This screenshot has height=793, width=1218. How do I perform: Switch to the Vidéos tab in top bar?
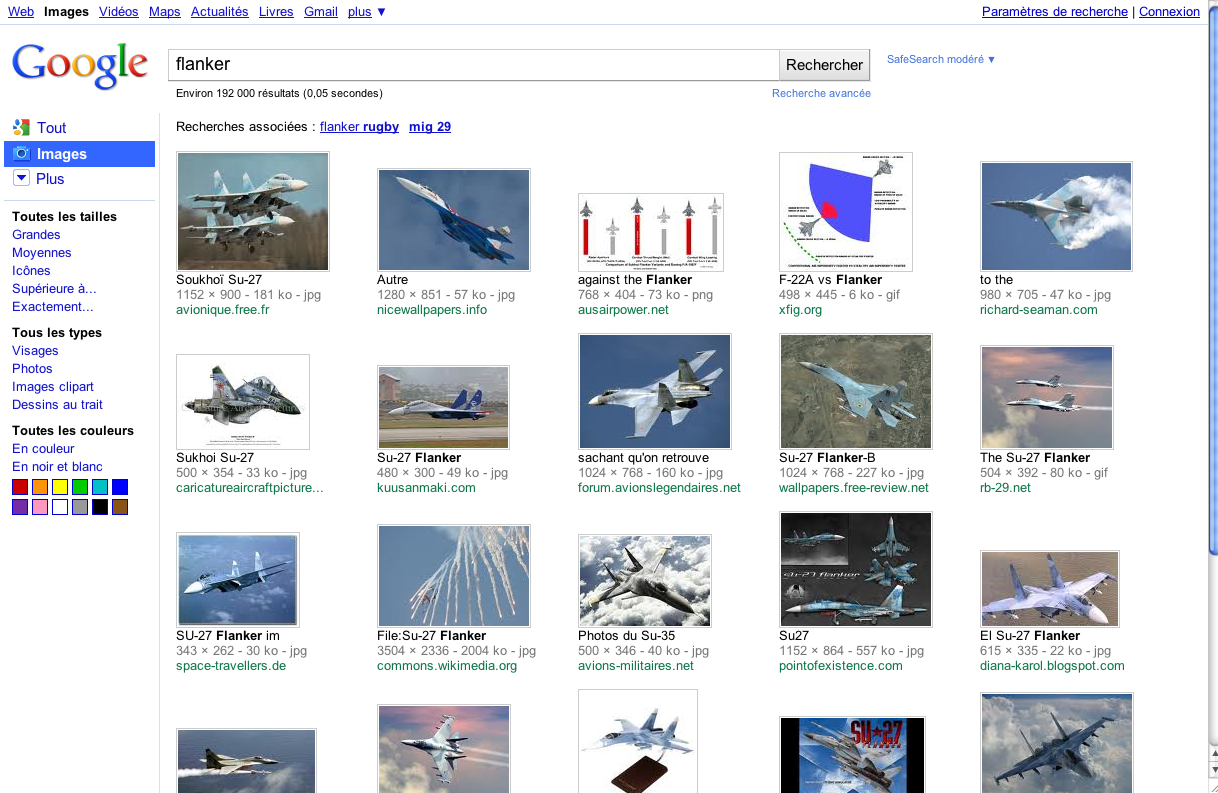click(119, 12)
